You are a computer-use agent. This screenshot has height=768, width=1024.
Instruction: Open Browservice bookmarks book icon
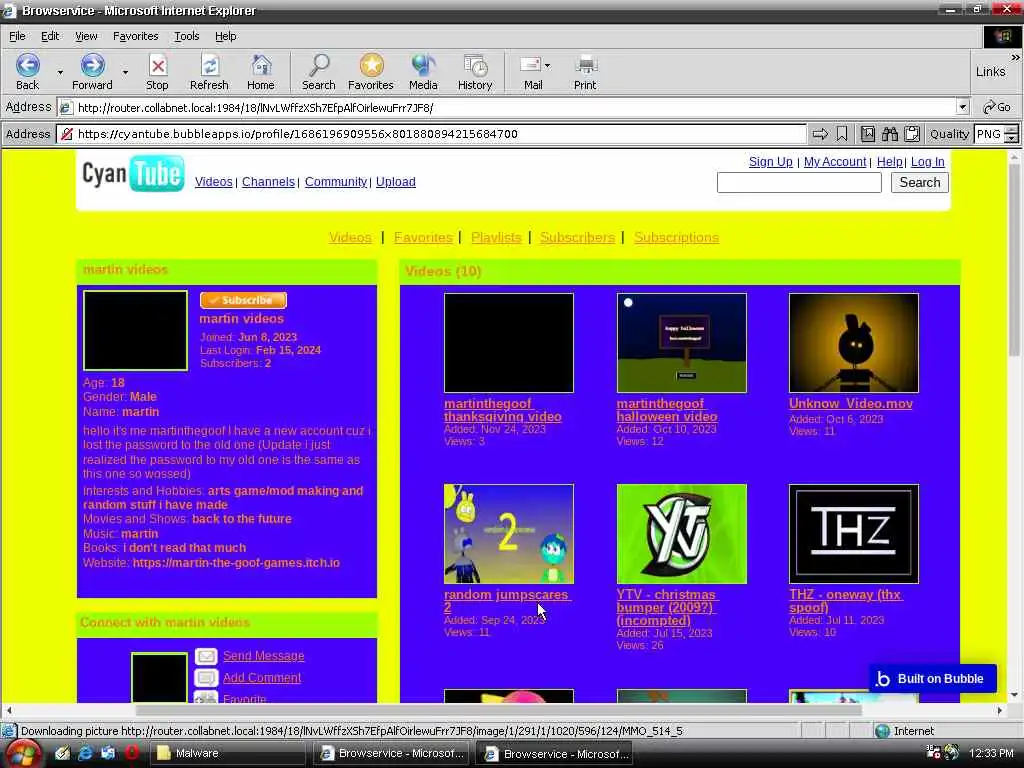coord(868,134)
